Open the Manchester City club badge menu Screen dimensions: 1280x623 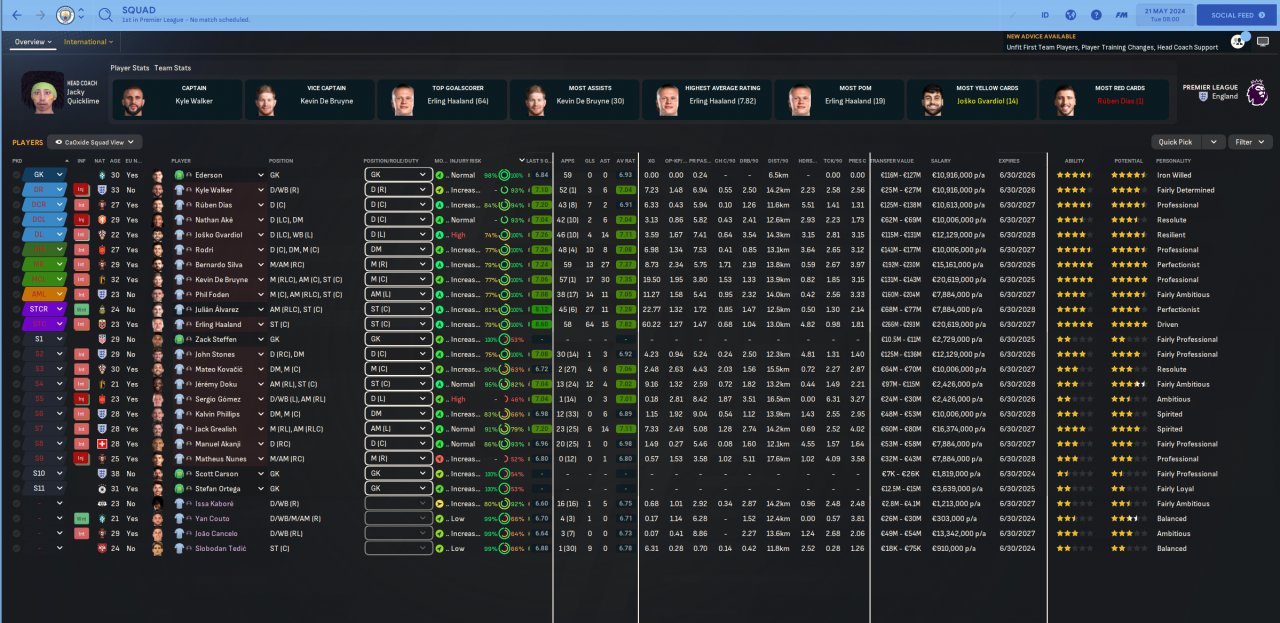click(x=66, y=15)
